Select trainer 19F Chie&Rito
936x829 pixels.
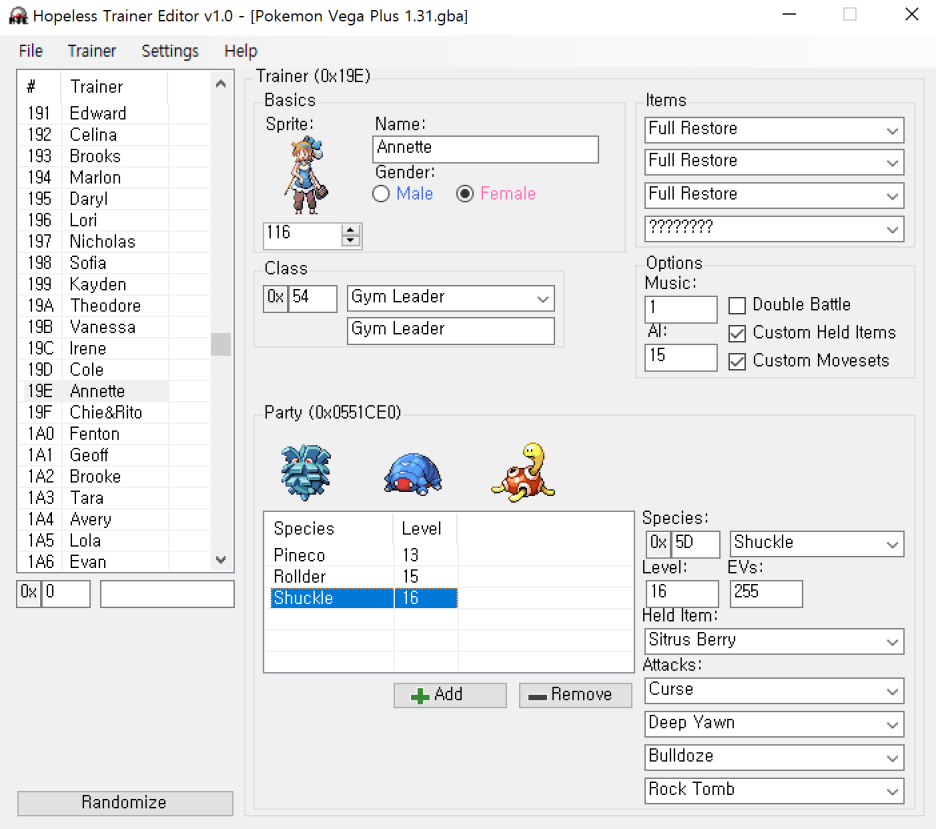coord(115,412)
